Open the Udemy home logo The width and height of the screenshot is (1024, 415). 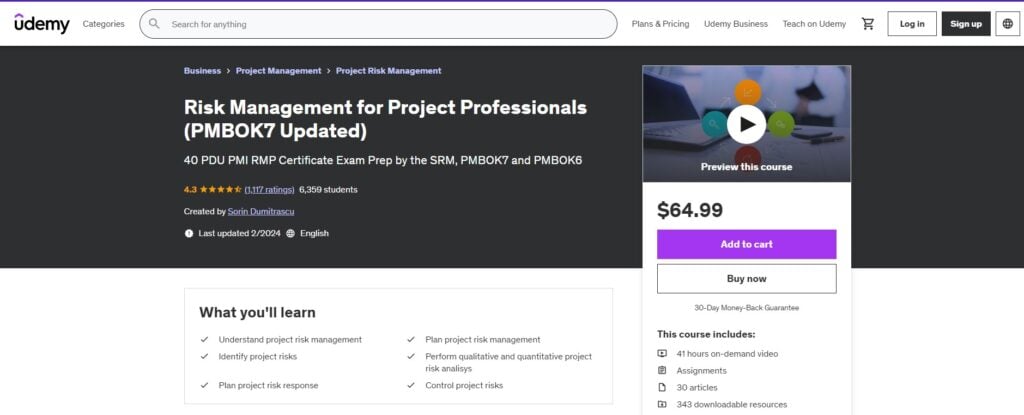click(x=42, y=24)
